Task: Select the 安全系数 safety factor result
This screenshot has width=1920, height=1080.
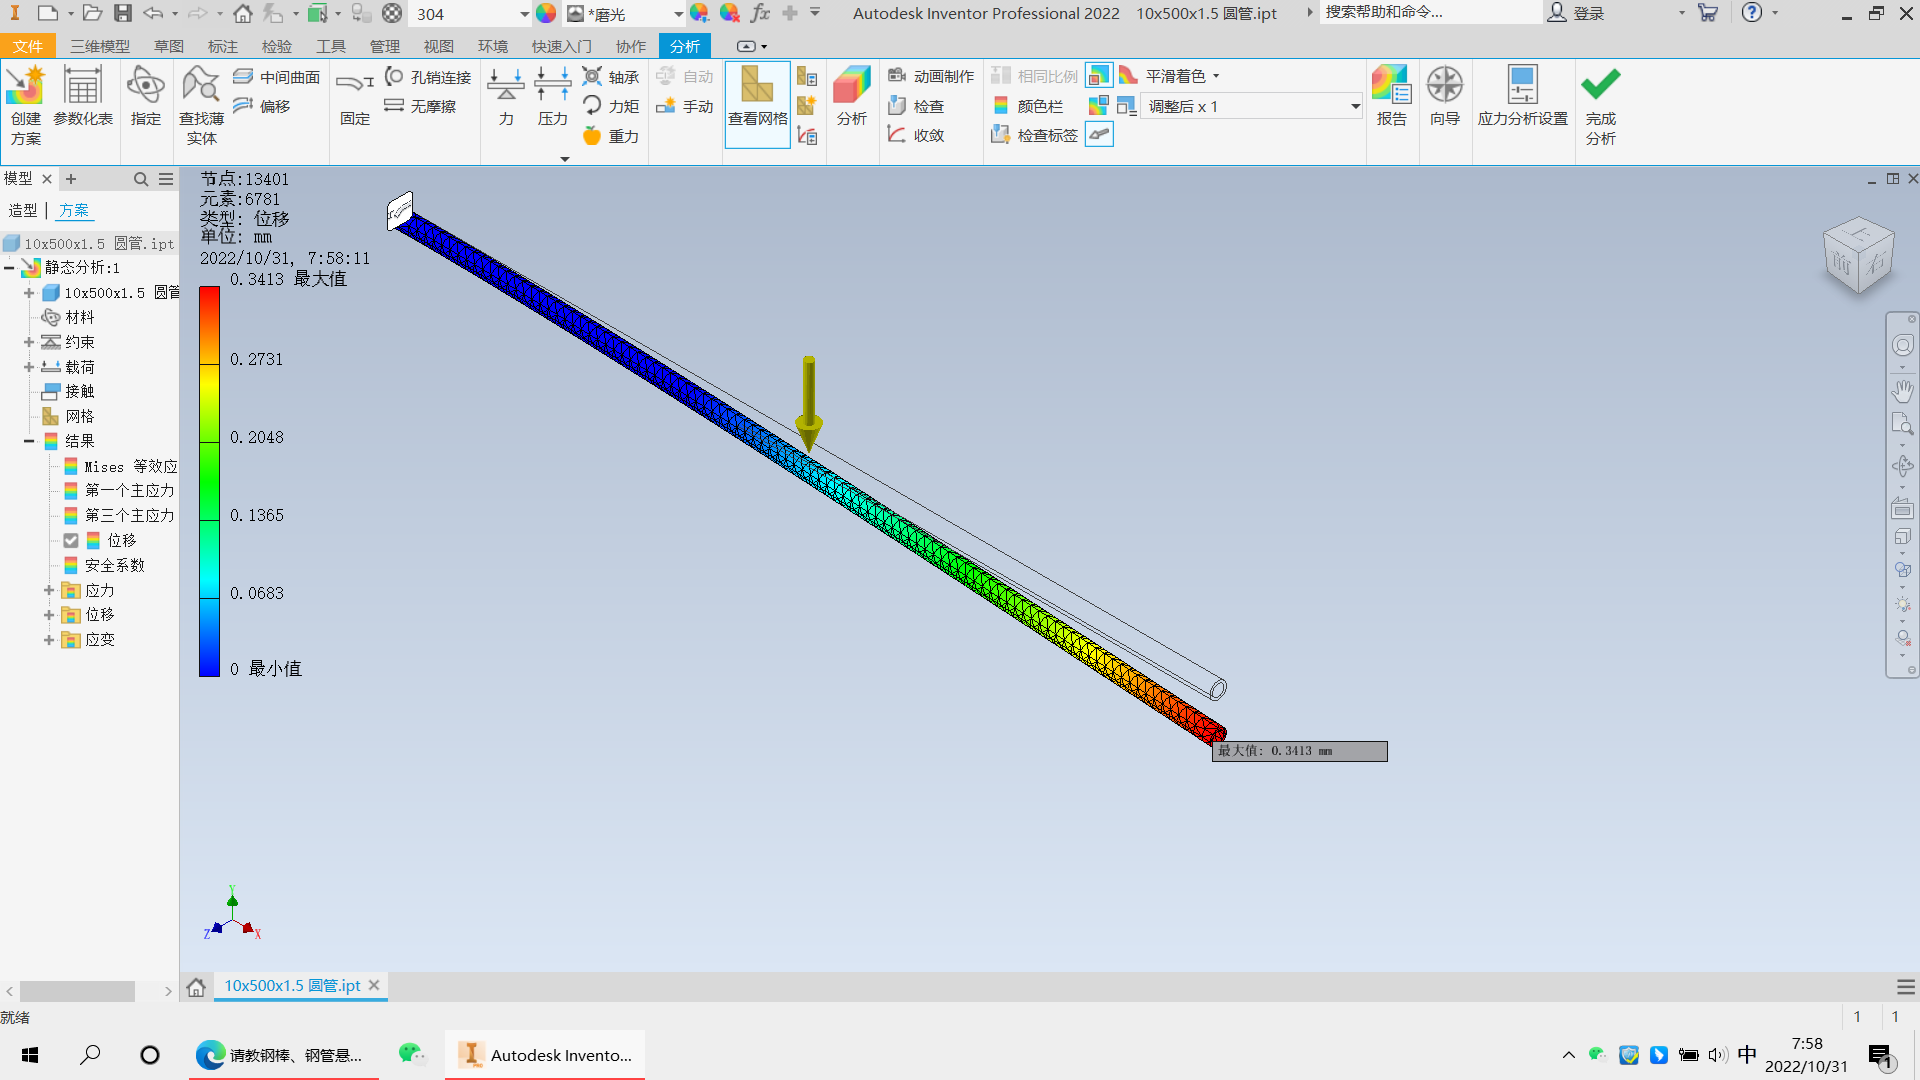Action: tap(105, 565)
